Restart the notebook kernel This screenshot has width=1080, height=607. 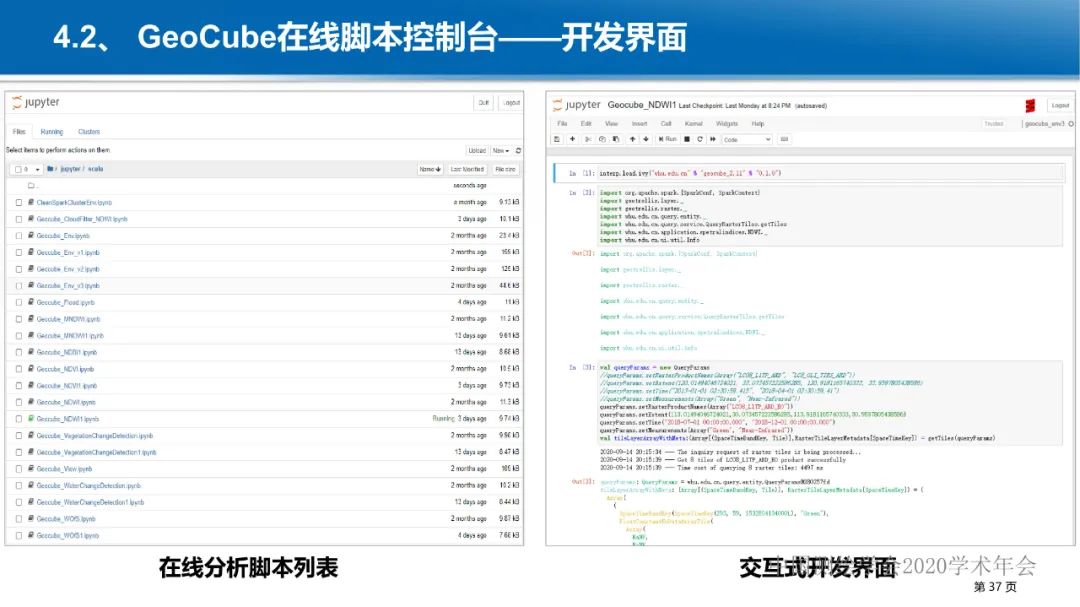coord(700,139)
